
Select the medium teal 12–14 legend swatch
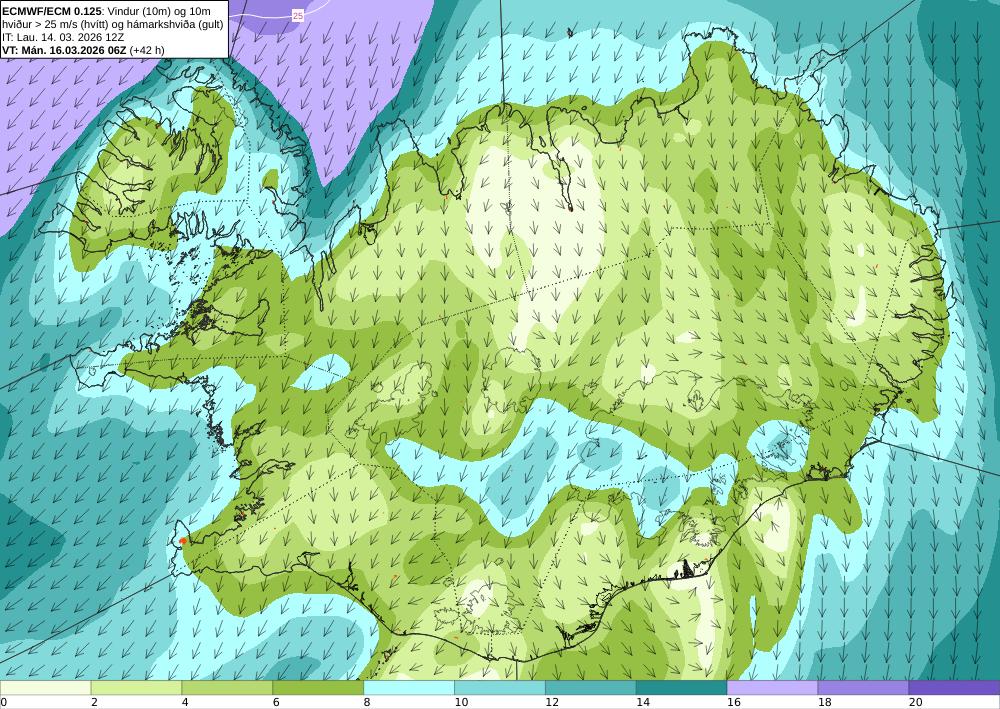591,688
